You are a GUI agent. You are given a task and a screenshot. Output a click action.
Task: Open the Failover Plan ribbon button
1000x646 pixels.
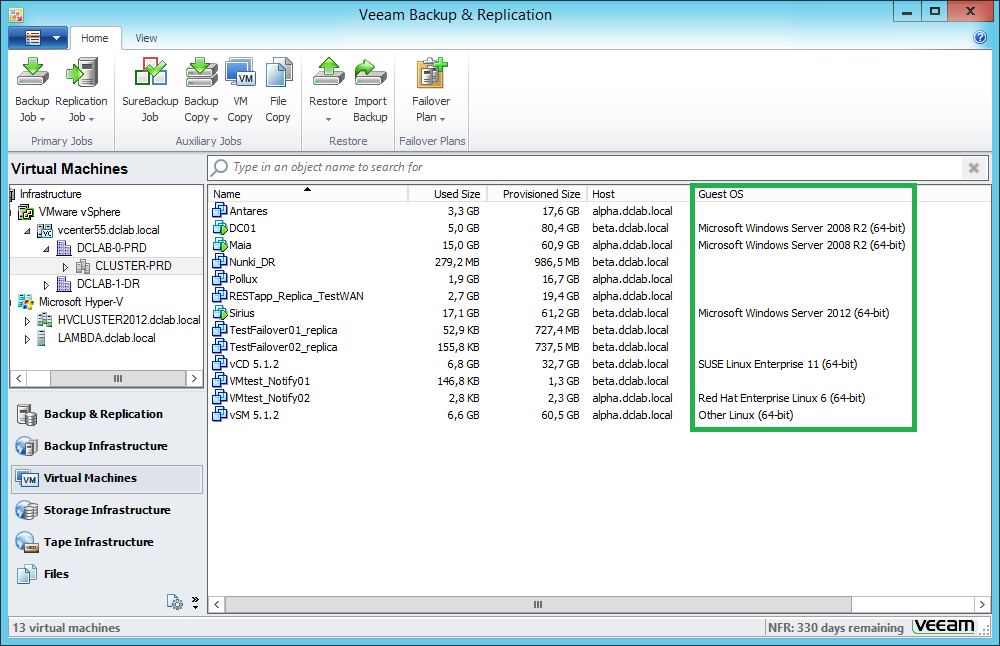[431, 90]
